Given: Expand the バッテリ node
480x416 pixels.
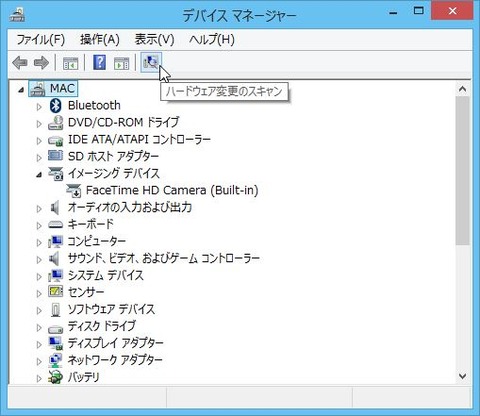Looking at the screenshot, I should pyautogui.click(x=39, y=379).
